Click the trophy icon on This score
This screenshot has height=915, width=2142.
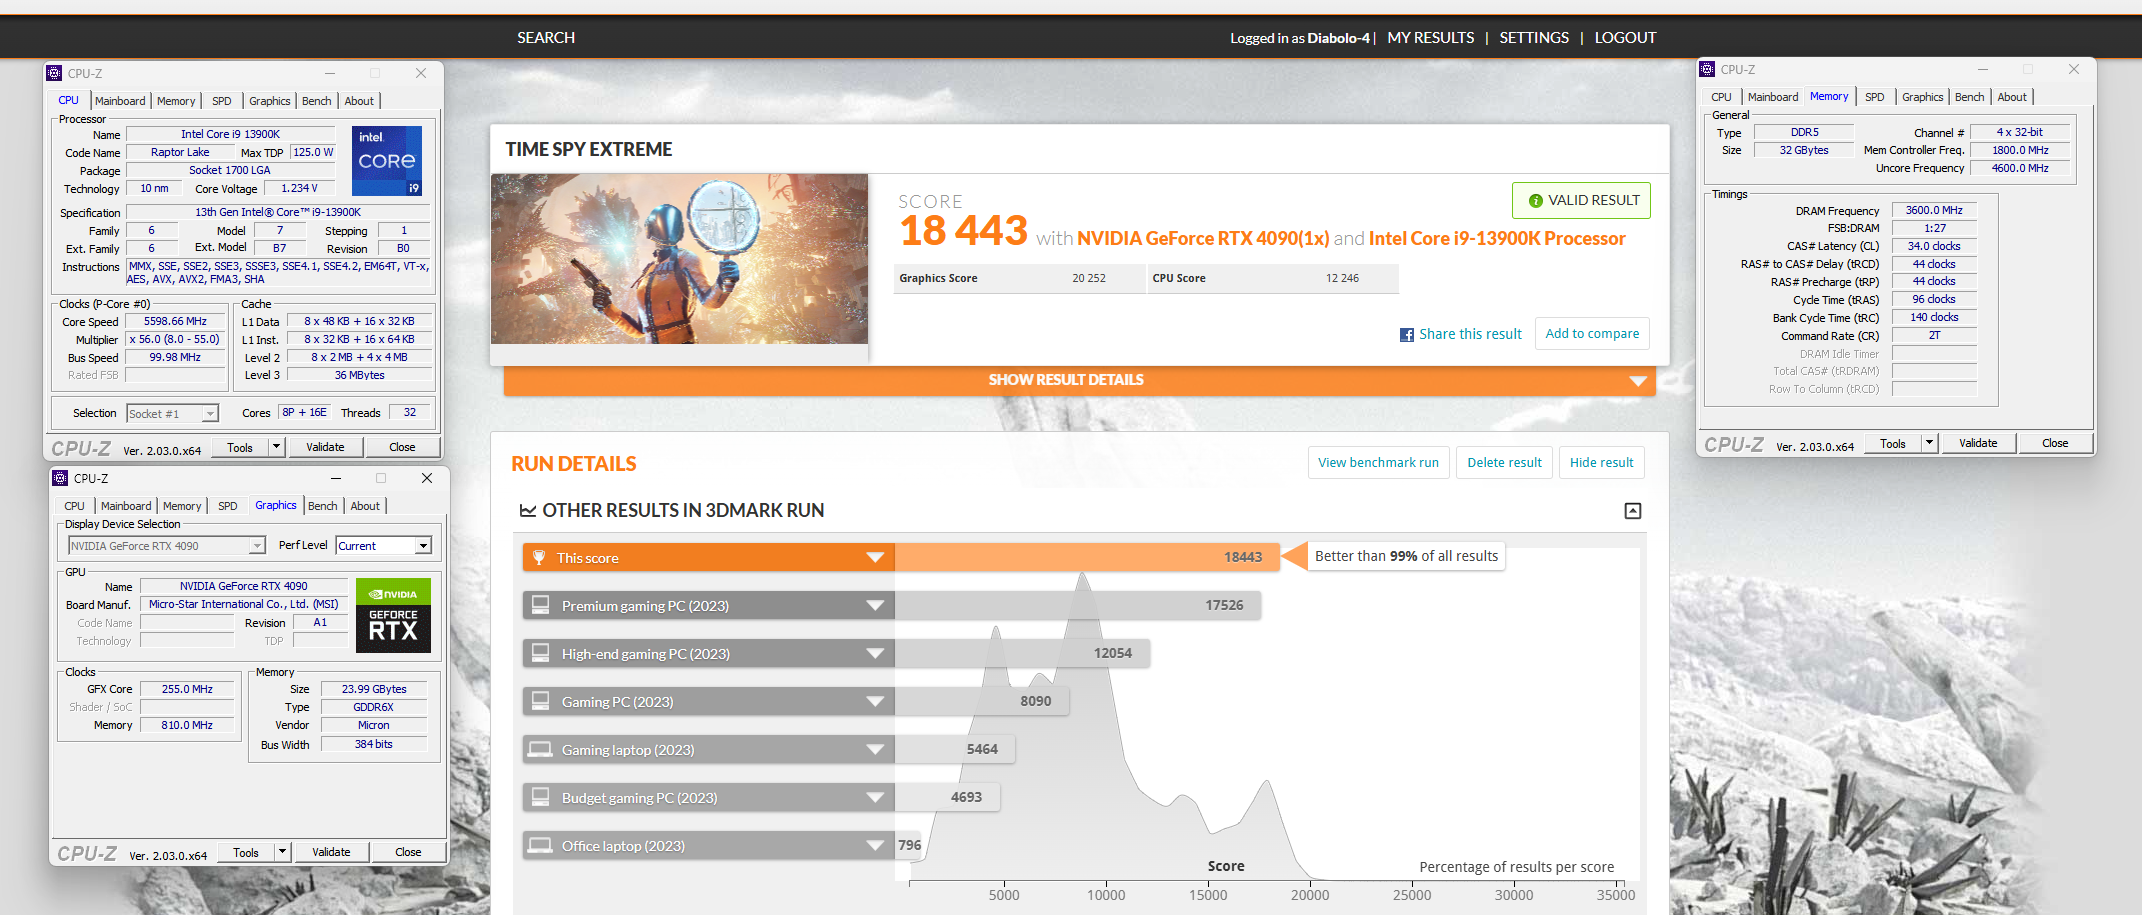tap(539, 557)
